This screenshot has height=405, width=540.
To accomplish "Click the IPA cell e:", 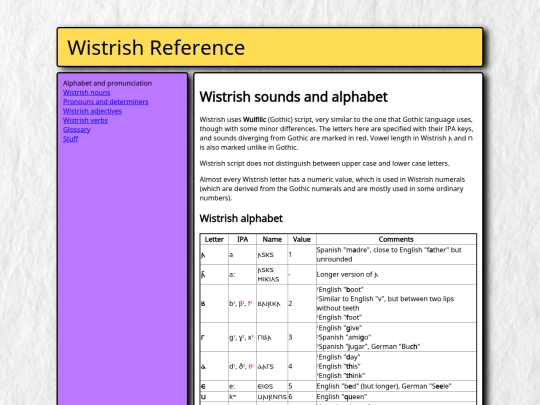I will click(x=242, y=386).
